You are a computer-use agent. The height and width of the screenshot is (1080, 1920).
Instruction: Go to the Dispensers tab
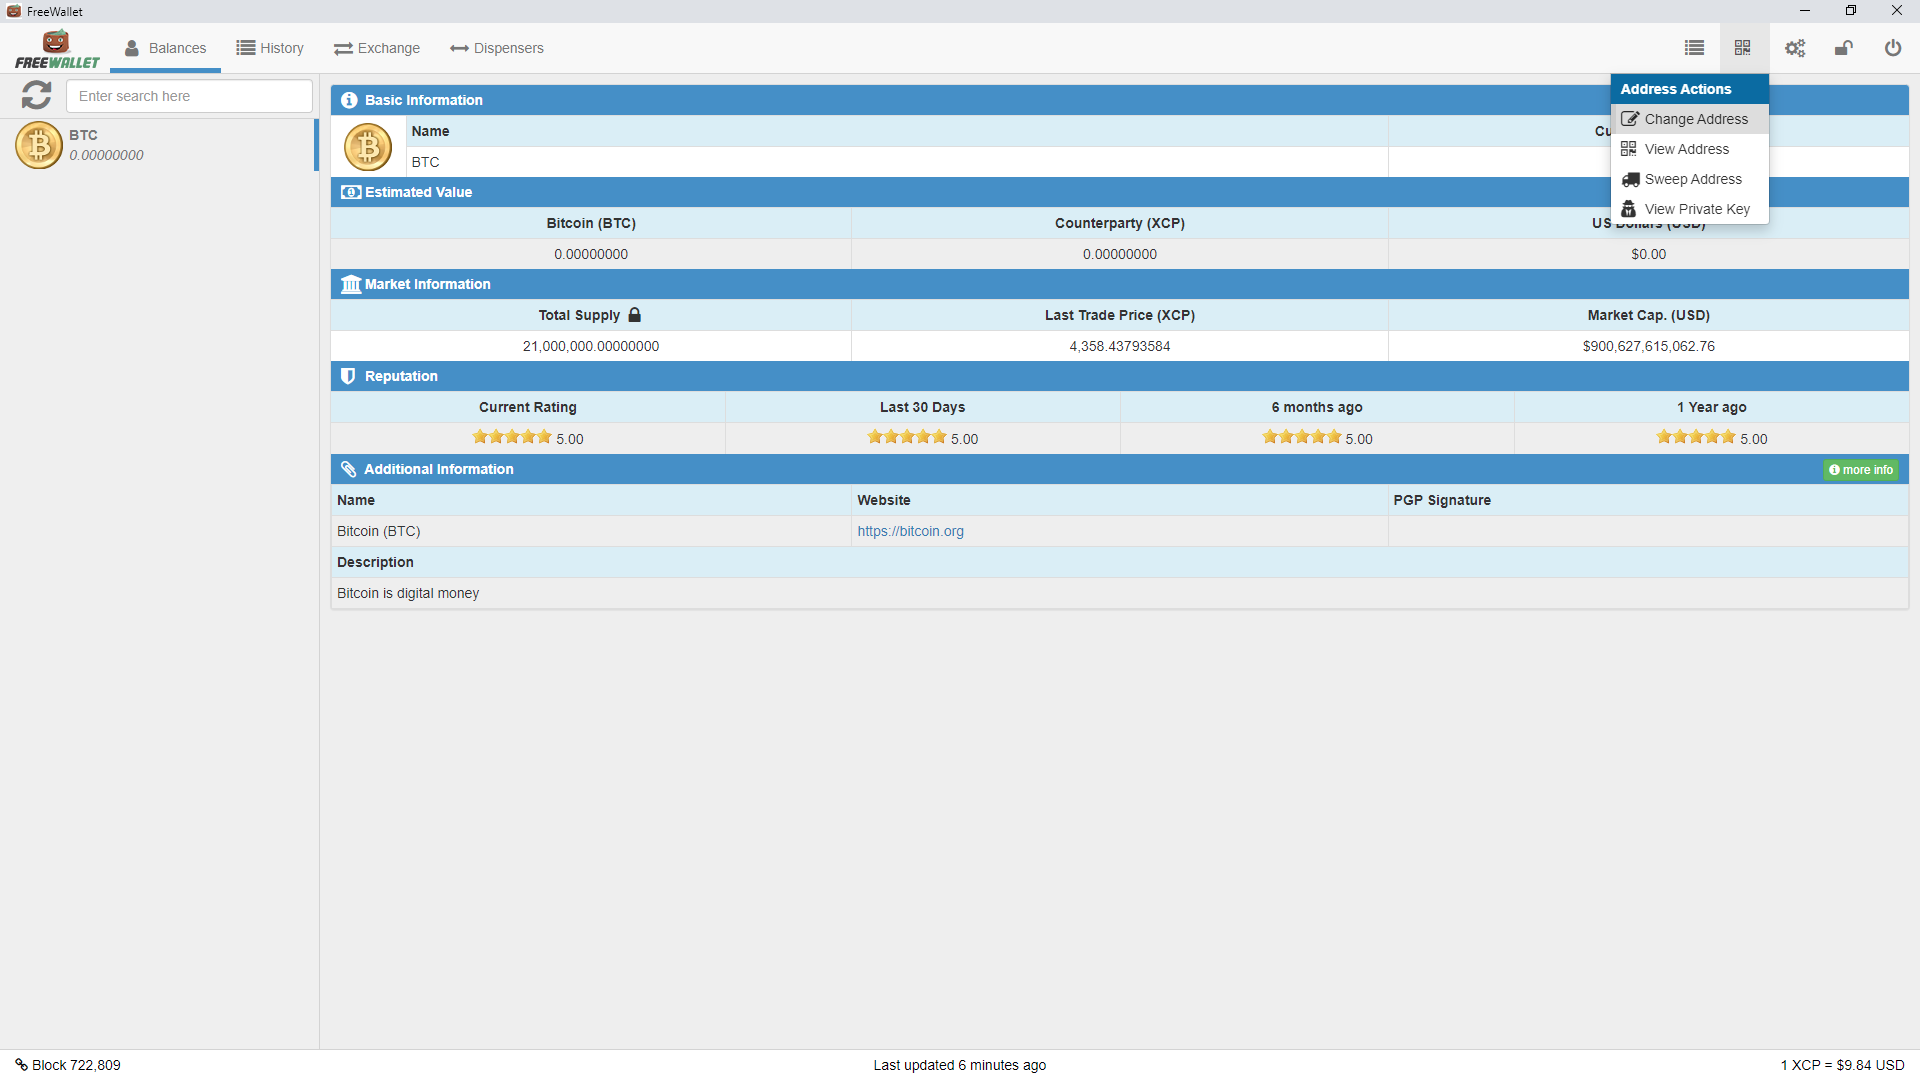click(x=497, y=48)
